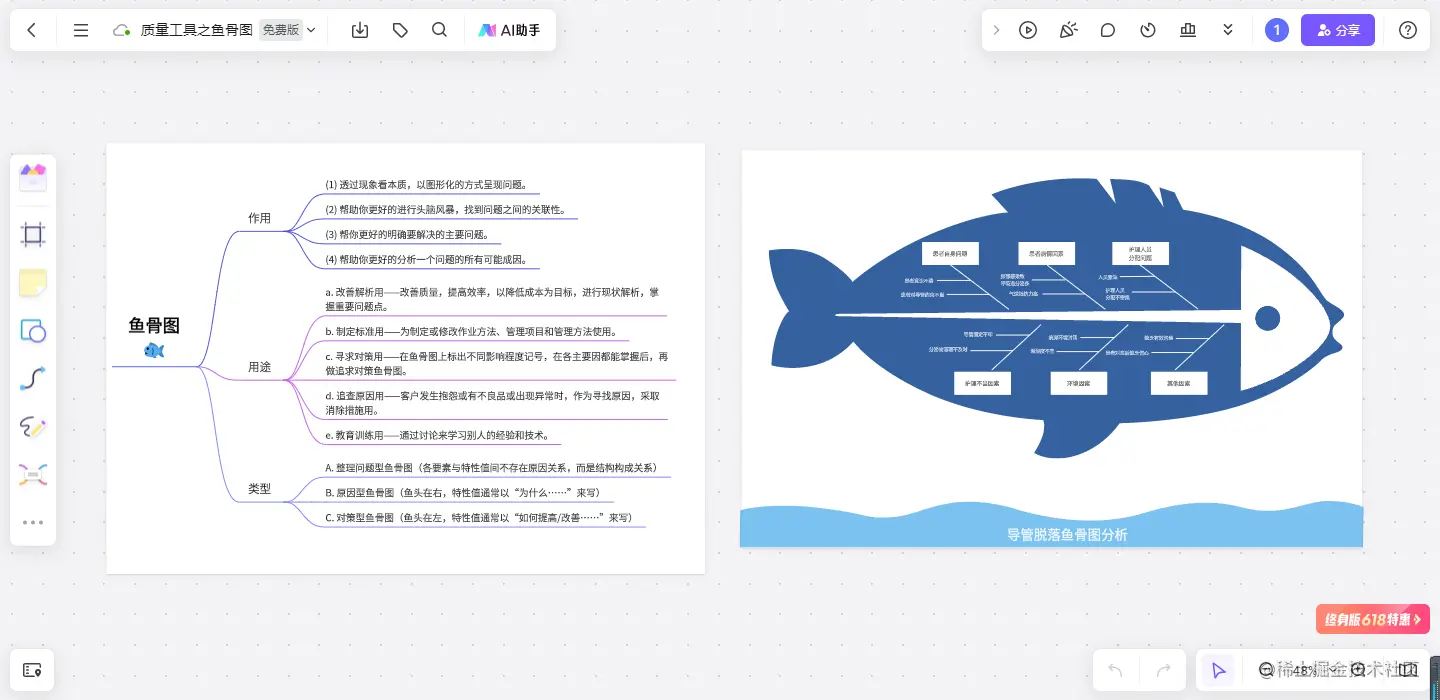This screenshot has width=1440, height=700.
Task: Open the templates icon in the left toolbar
Action: pos(33,178)
